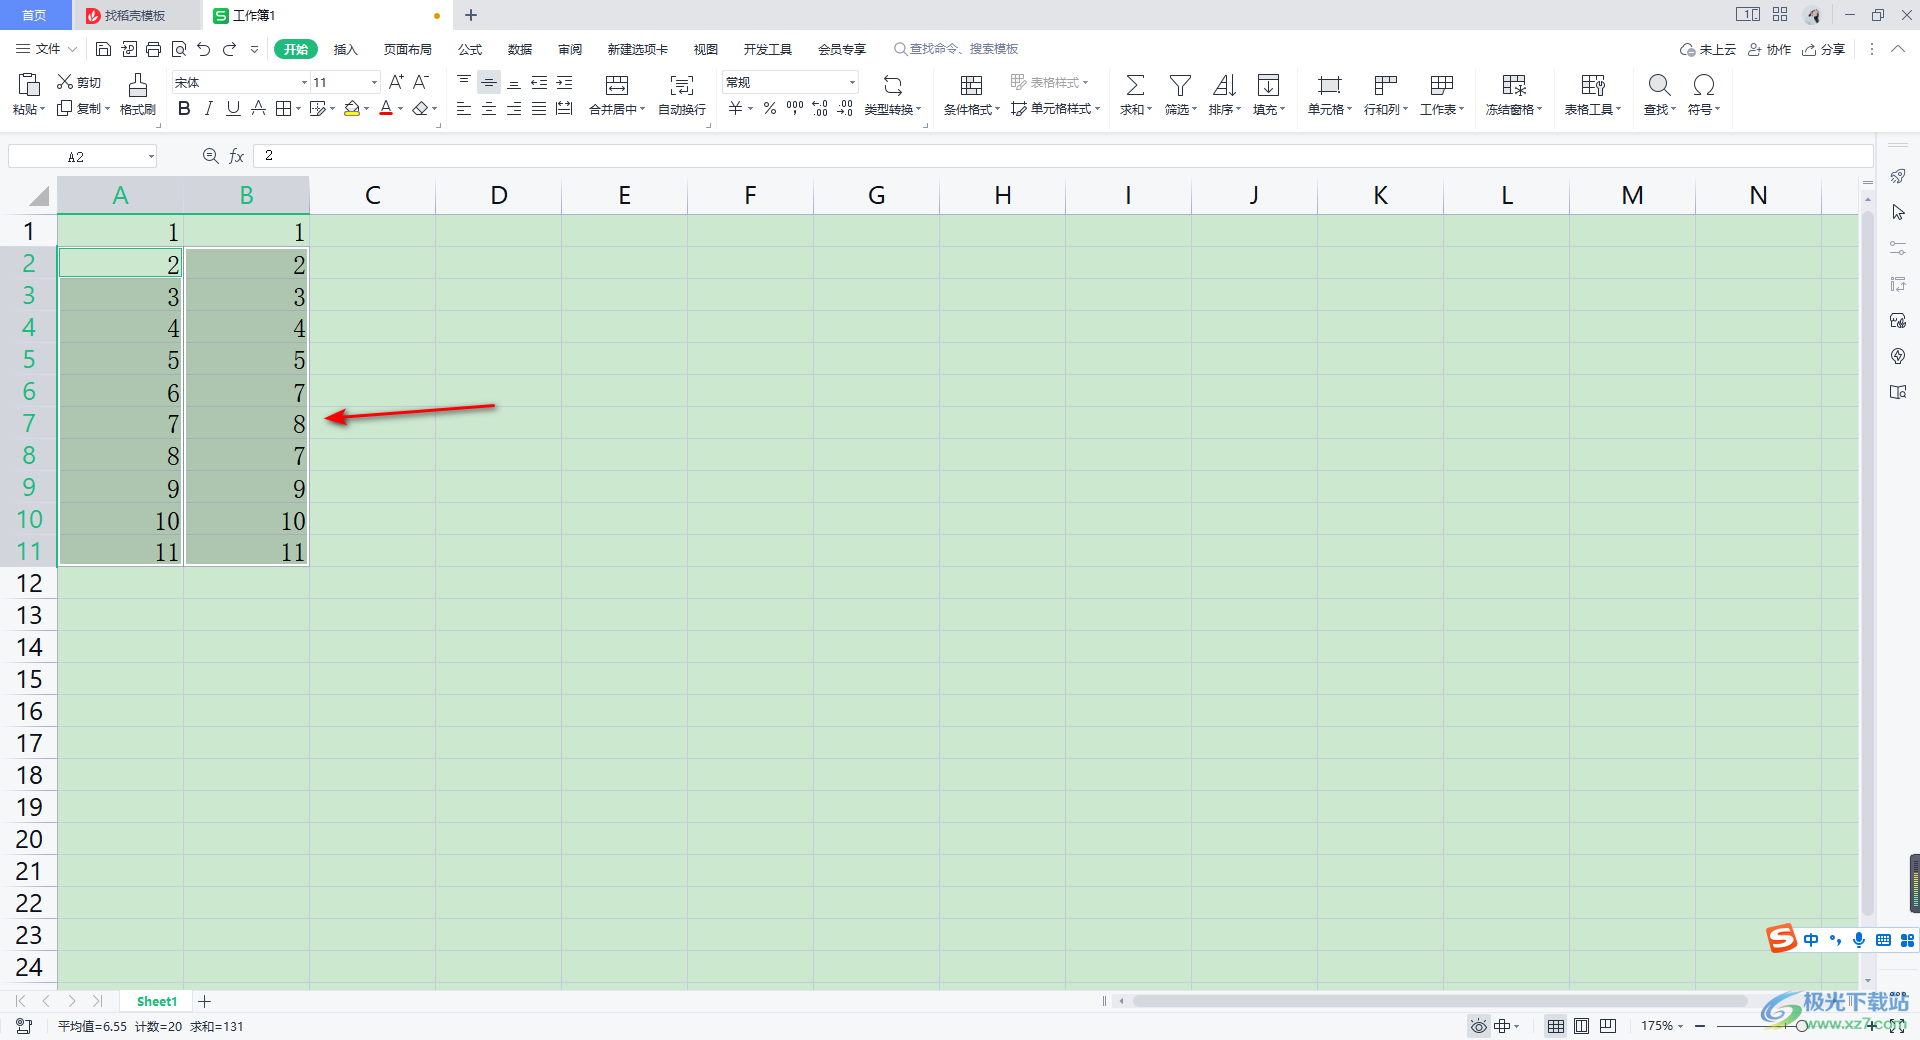Save the workbook with the save icon

[x=103, y=49]
